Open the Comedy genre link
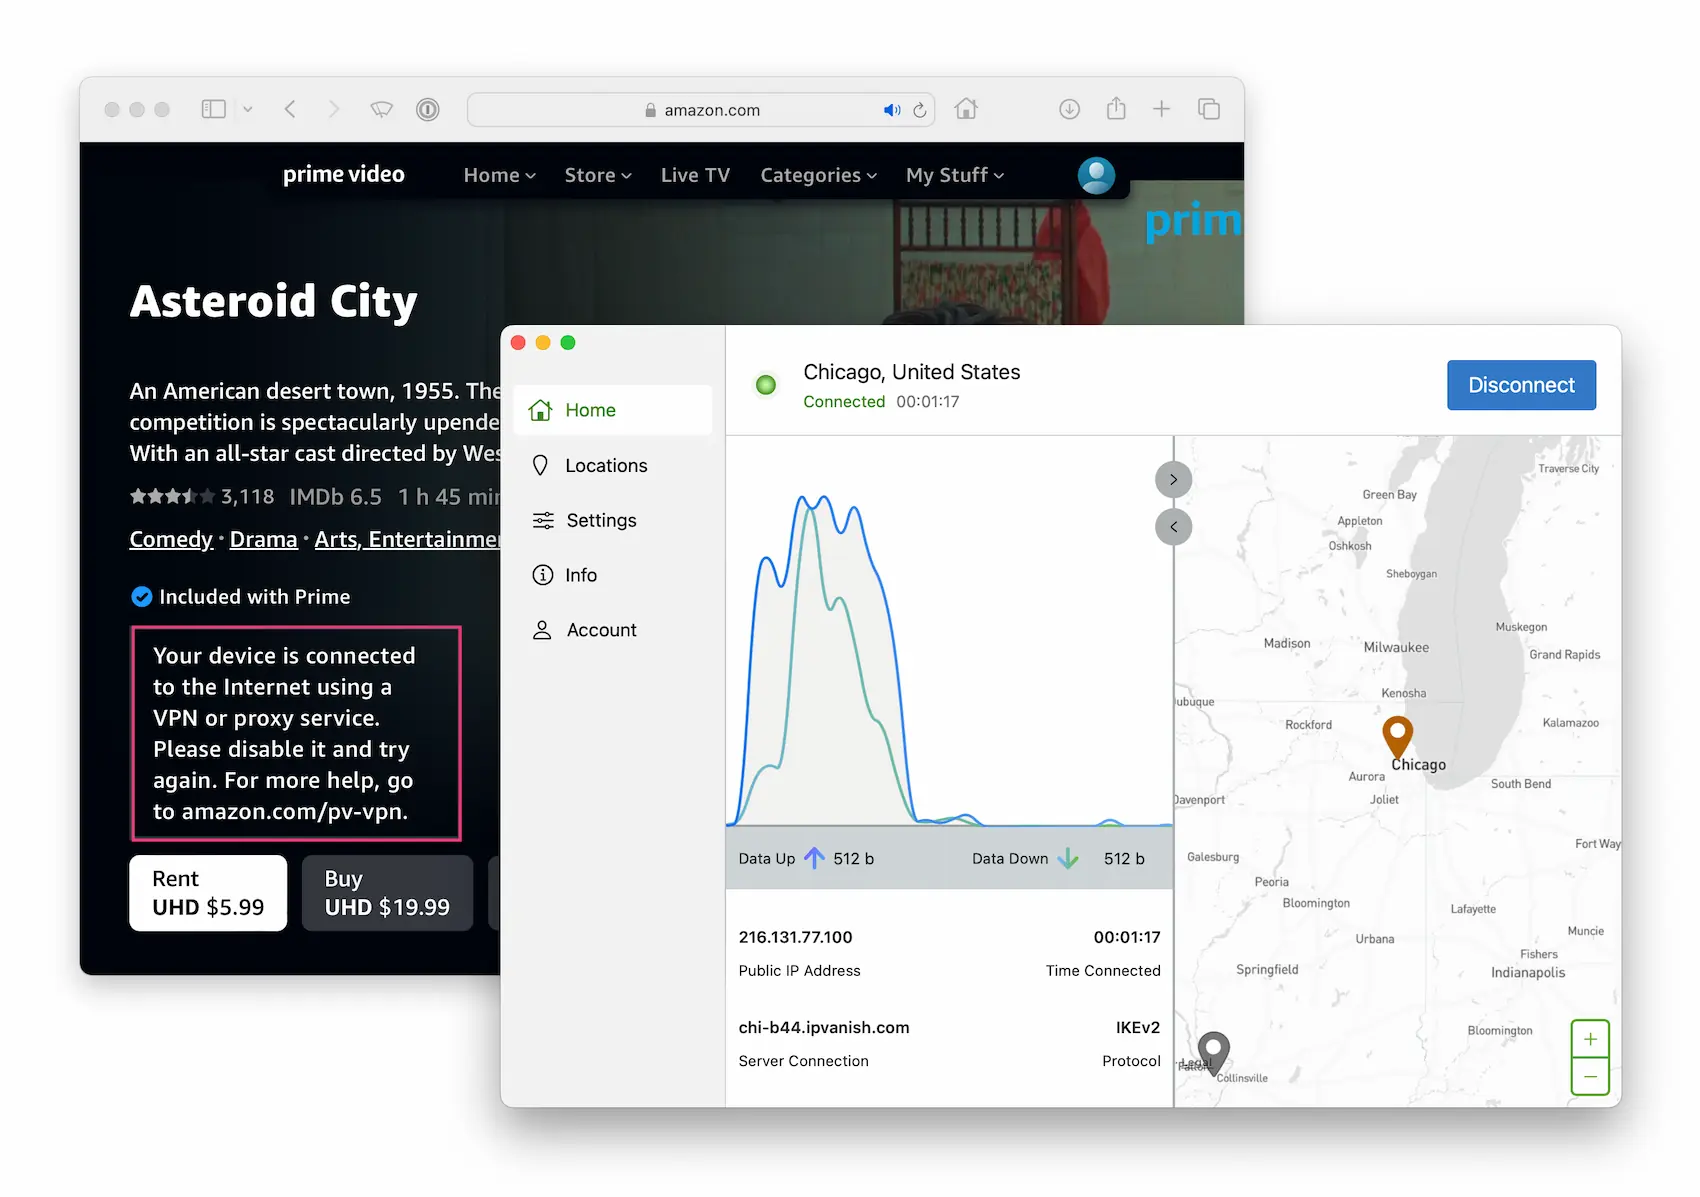The height and width of the screenshot is (1197, 1700). (x=170, y=539)
